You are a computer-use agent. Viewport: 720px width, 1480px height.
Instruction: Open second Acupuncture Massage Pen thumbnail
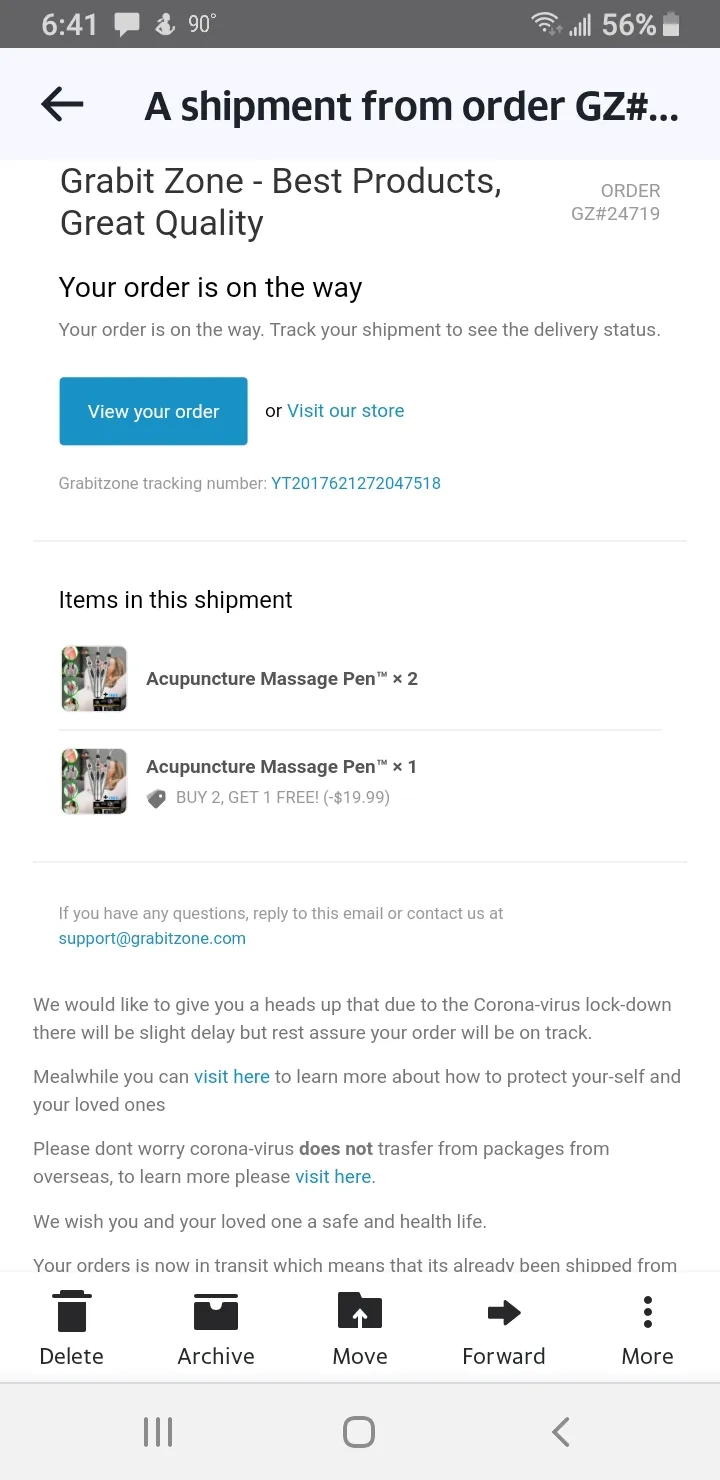point(94,780)
